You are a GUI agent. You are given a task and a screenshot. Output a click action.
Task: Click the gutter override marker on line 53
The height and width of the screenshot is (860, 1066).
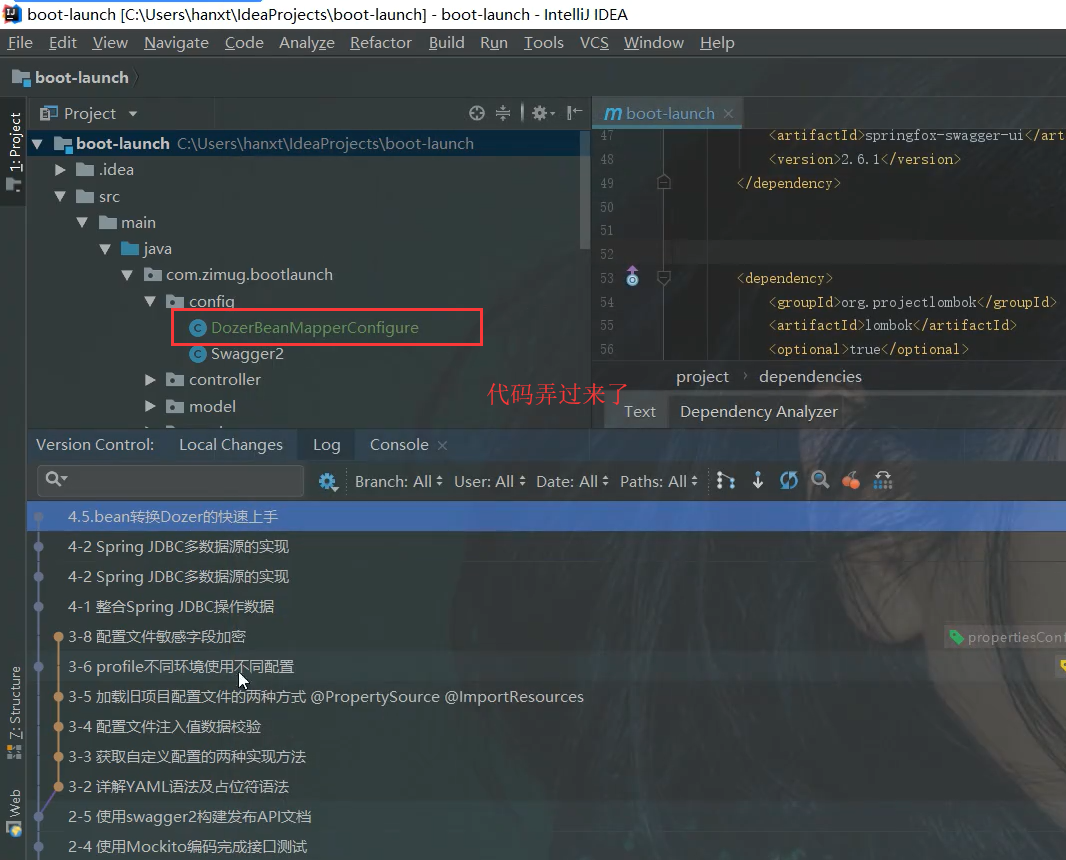point(632,276)
